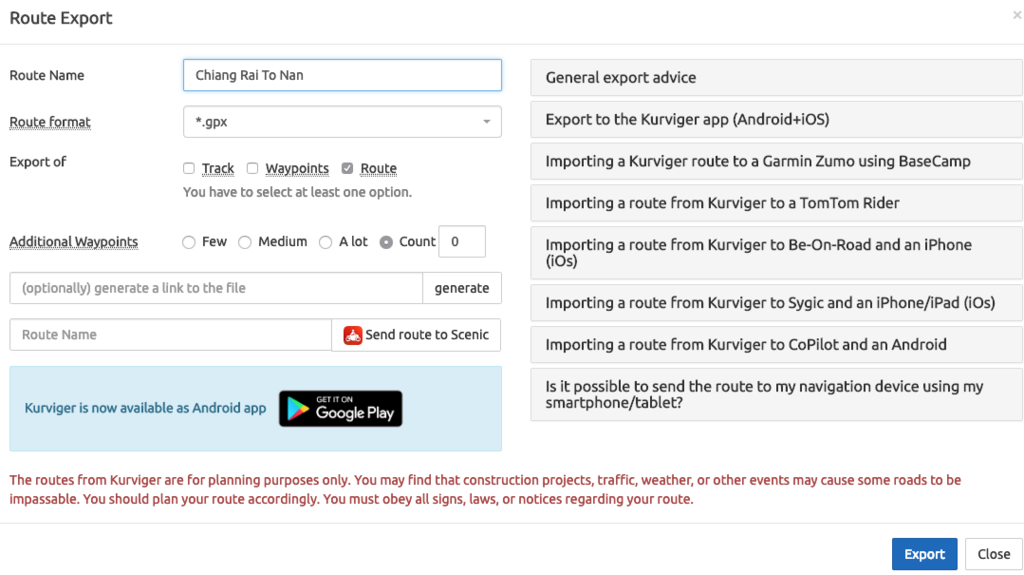Expand Garmin Zumo BaseCamp import section
Image resolution: width=1024 pixels, height=575 pixels.
776,161
